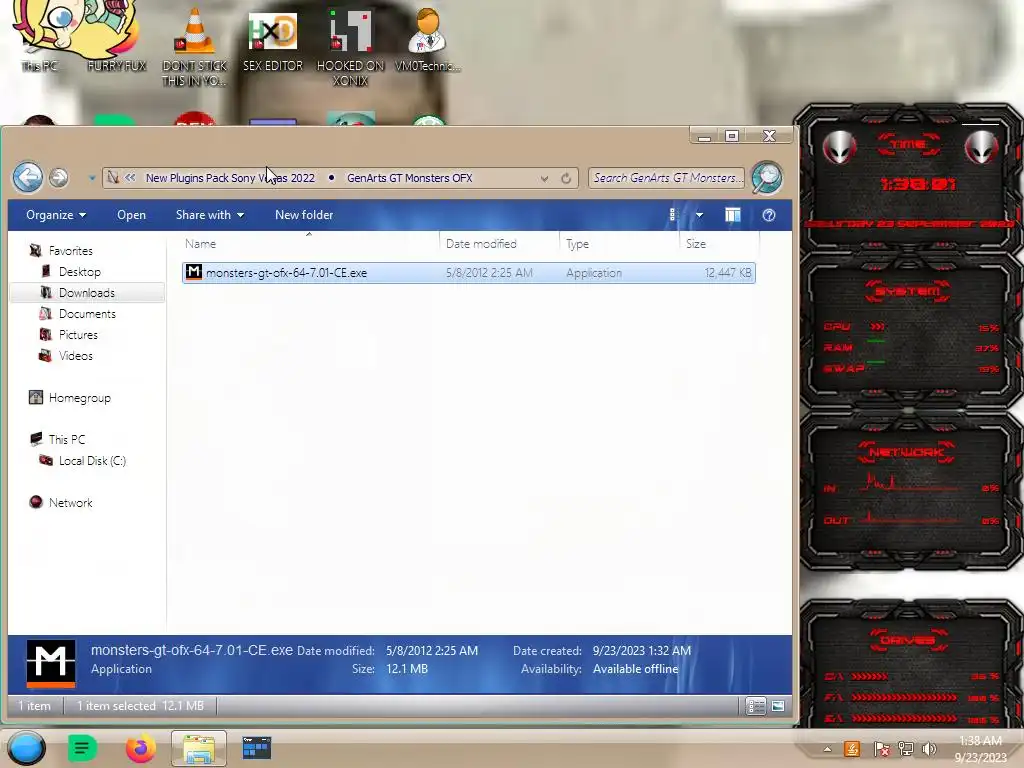
Task: Select This PC in navigation pane
Action: [x=66, y=440]
